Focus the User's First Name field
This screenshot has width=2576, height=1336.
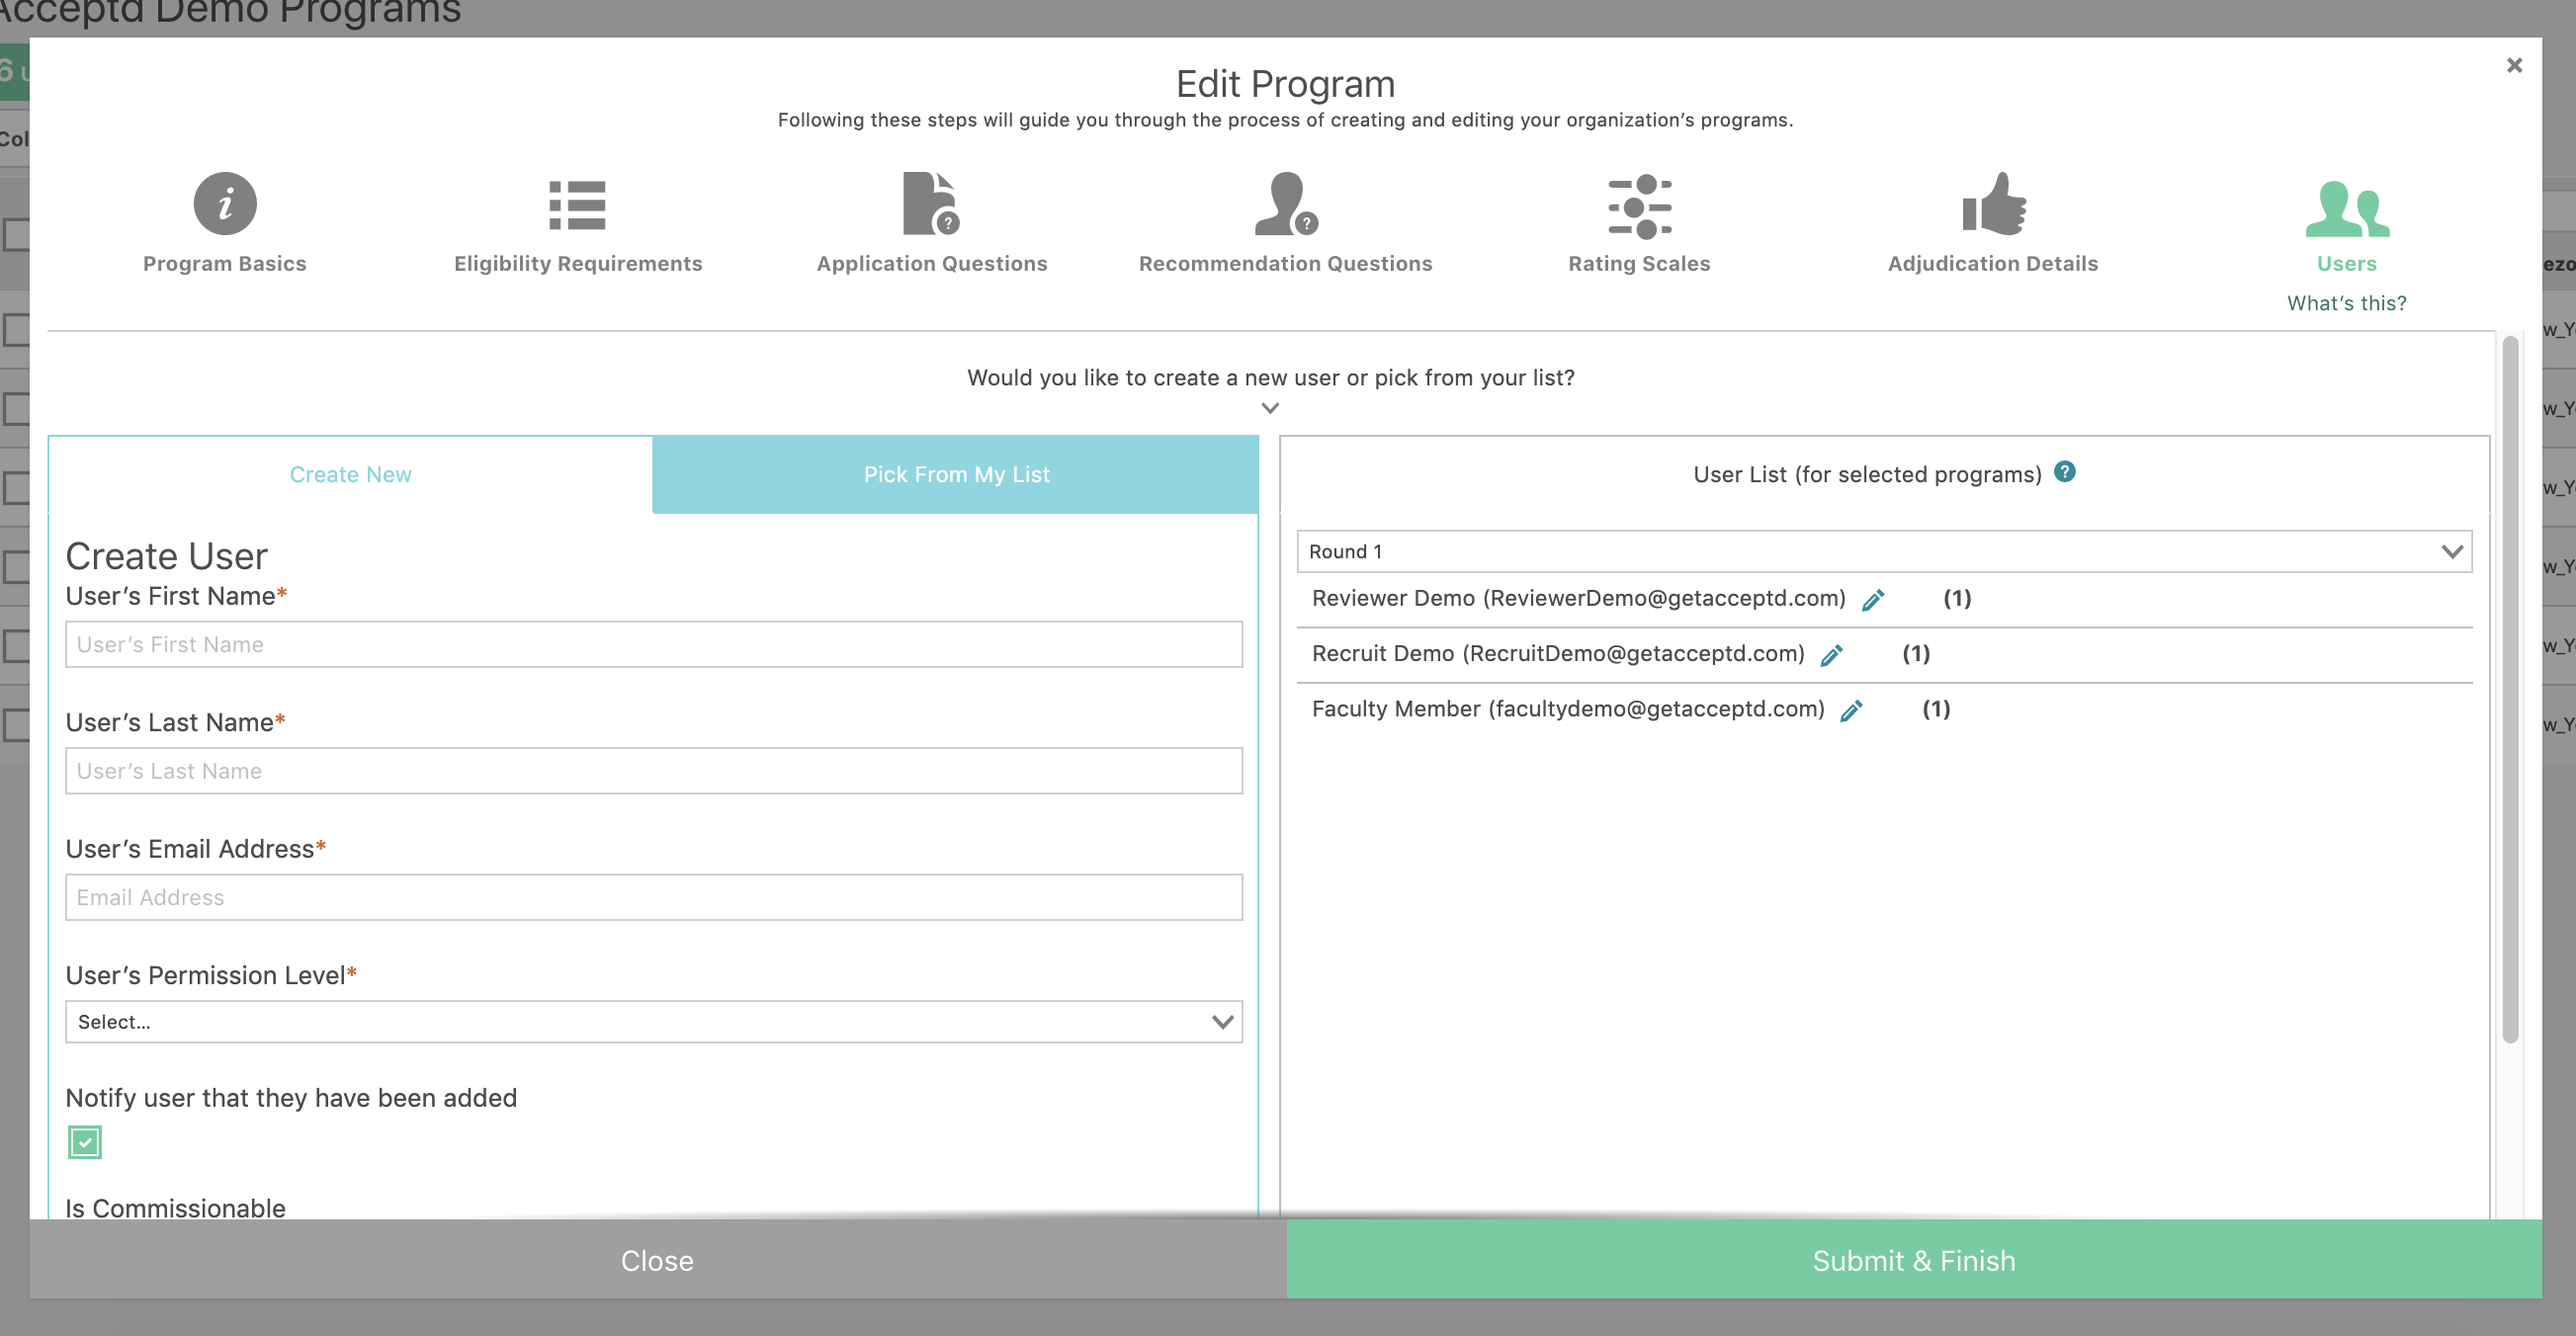click(654, 645)
